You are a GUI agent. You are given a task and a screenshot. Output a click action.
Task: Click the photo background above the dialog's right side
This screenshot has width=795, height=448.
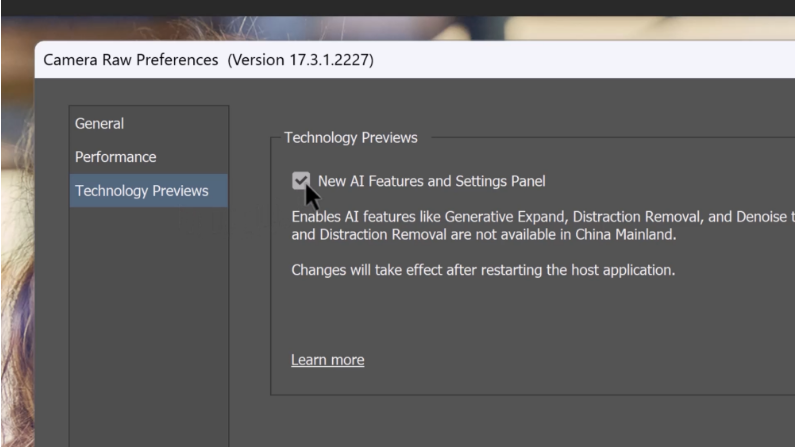pyautogui.click(x=650, y=28)
